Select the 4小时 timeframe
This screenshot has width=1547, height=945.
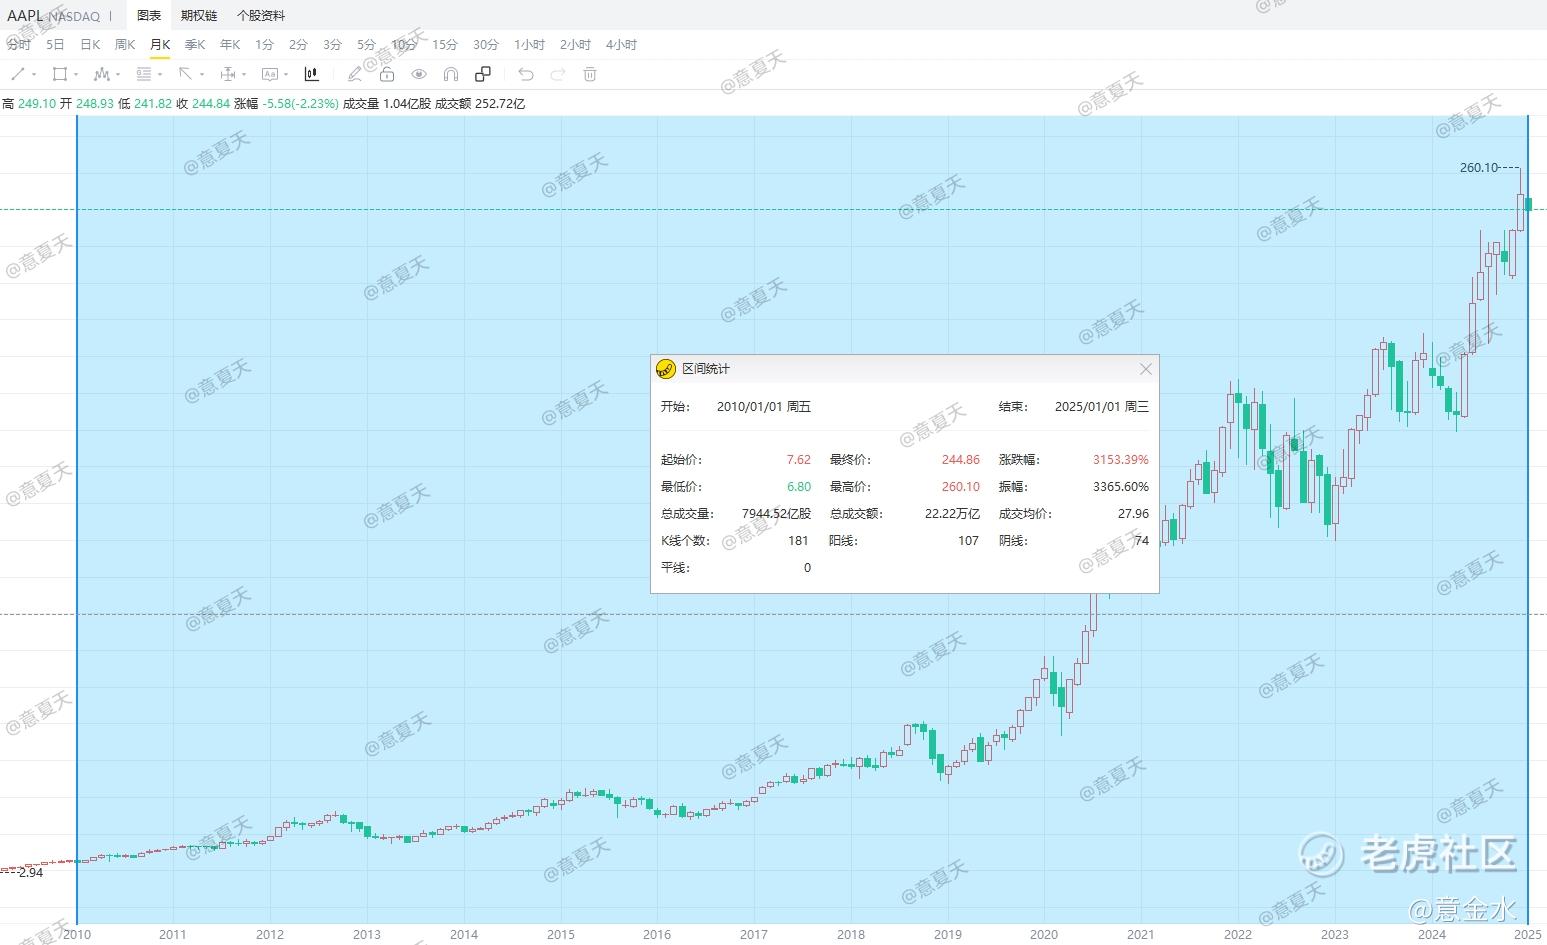tap(621, 45)
